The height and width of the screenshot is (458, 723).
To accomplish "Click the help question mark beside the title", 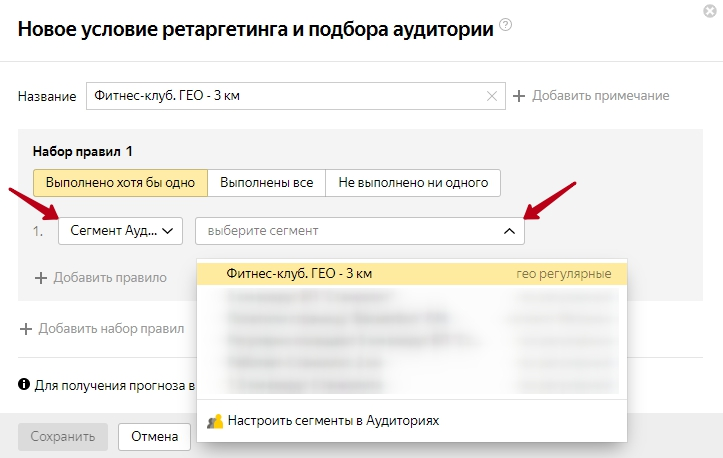I will tap(505, 25).
